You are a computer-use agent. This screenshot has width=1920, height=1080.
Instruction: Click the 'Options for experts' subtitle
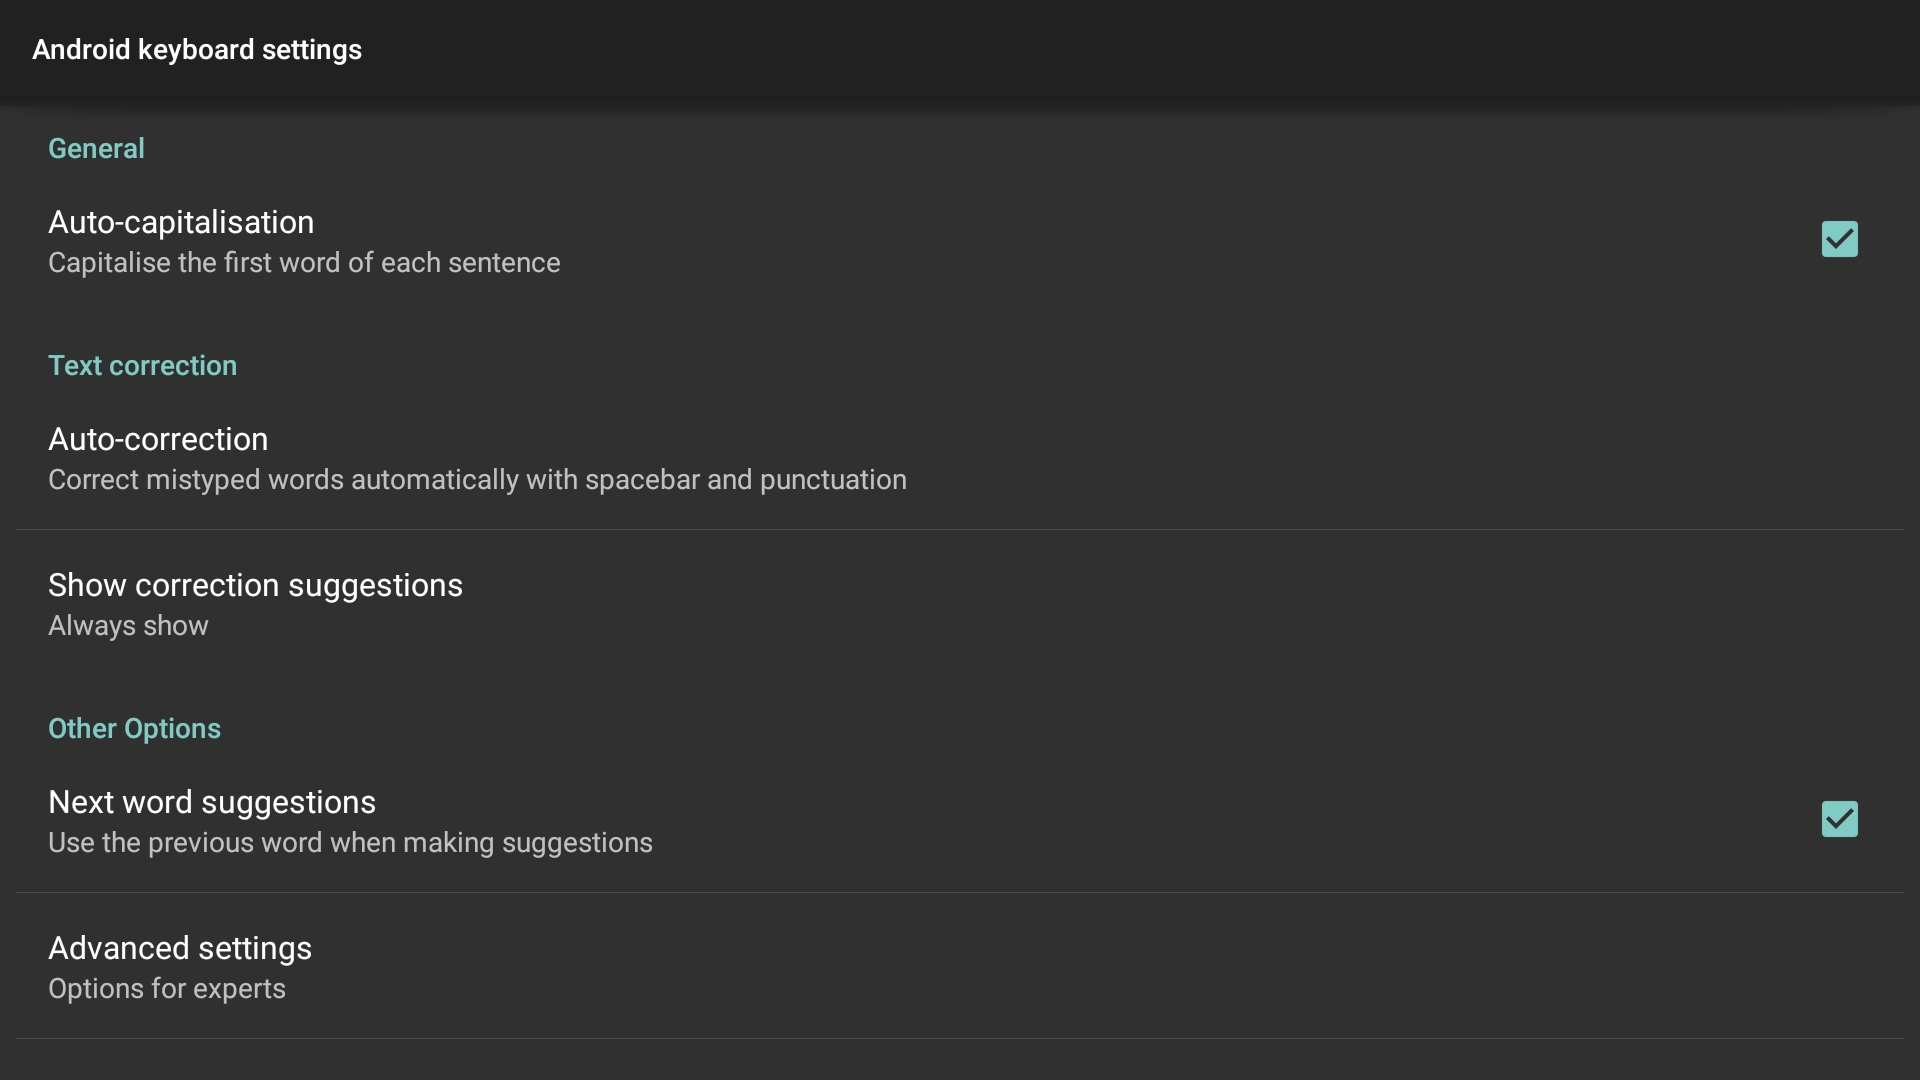167,989
